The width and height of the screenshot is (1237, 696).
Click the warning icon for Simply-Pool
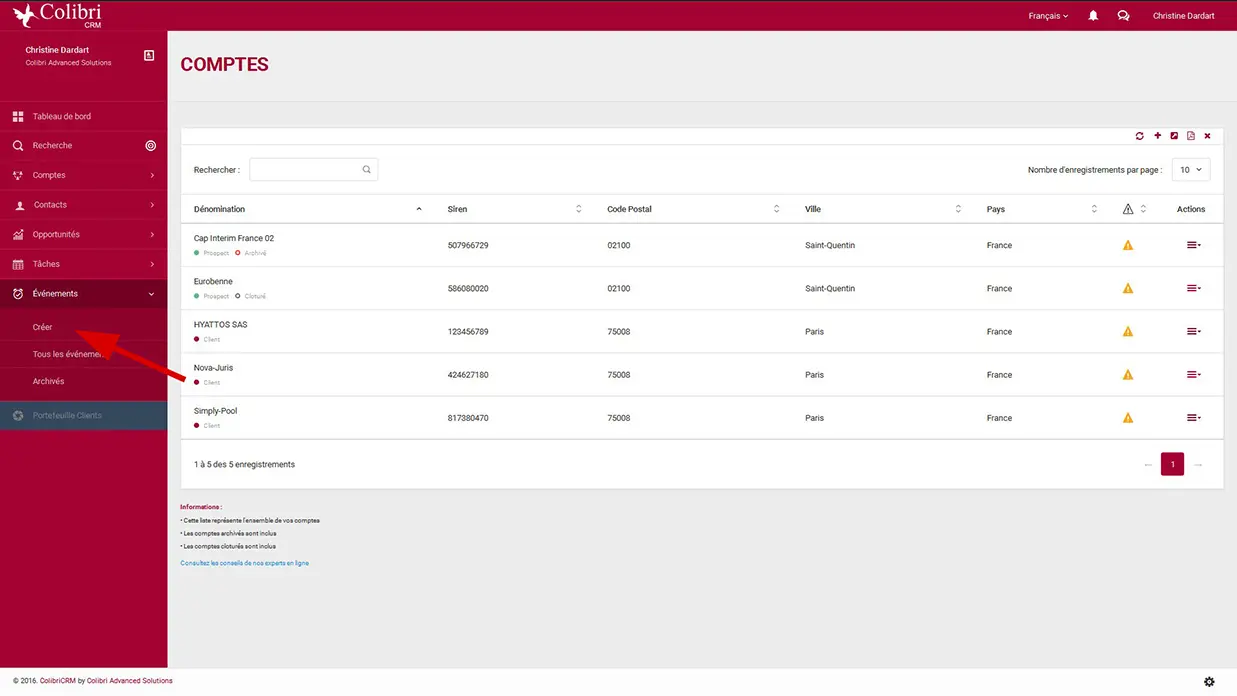1128,418
